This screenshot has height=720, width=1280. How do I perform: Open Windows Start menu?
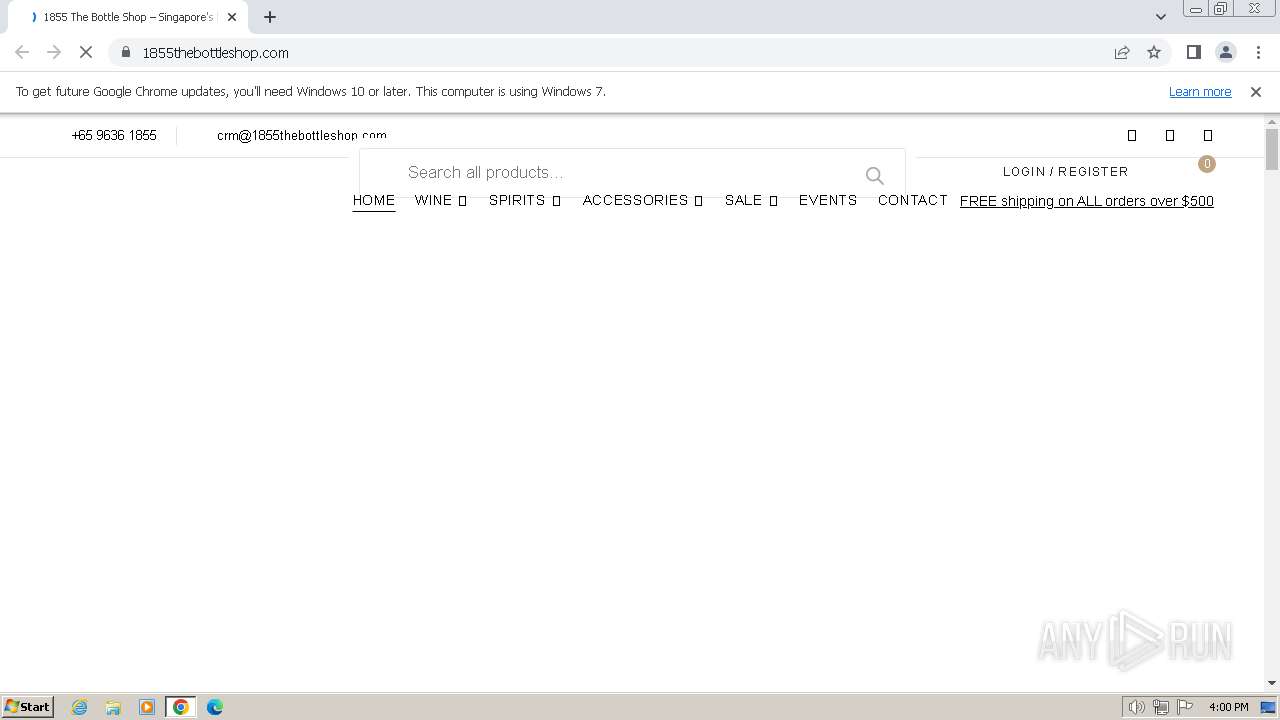[x=28, y=707]
